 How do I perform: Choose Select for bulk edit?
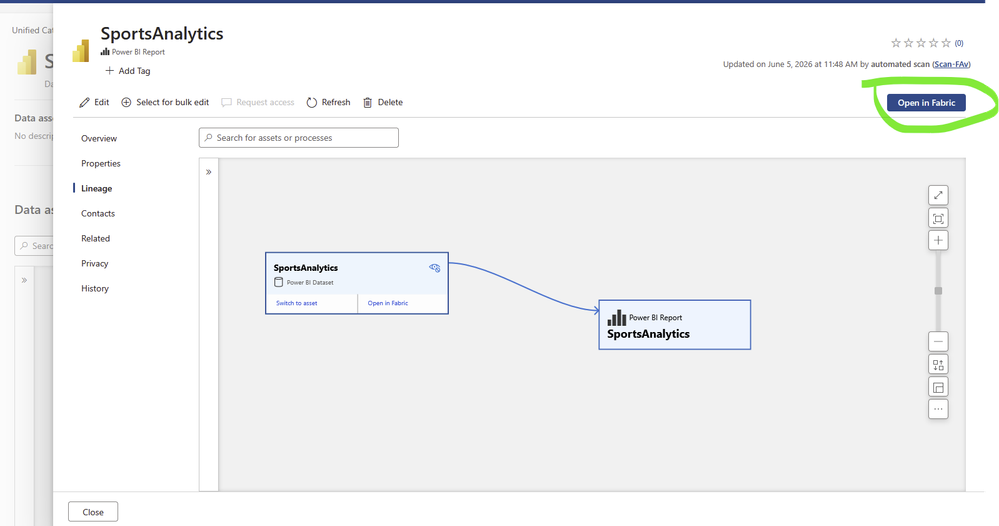click(x=165, y=102)
